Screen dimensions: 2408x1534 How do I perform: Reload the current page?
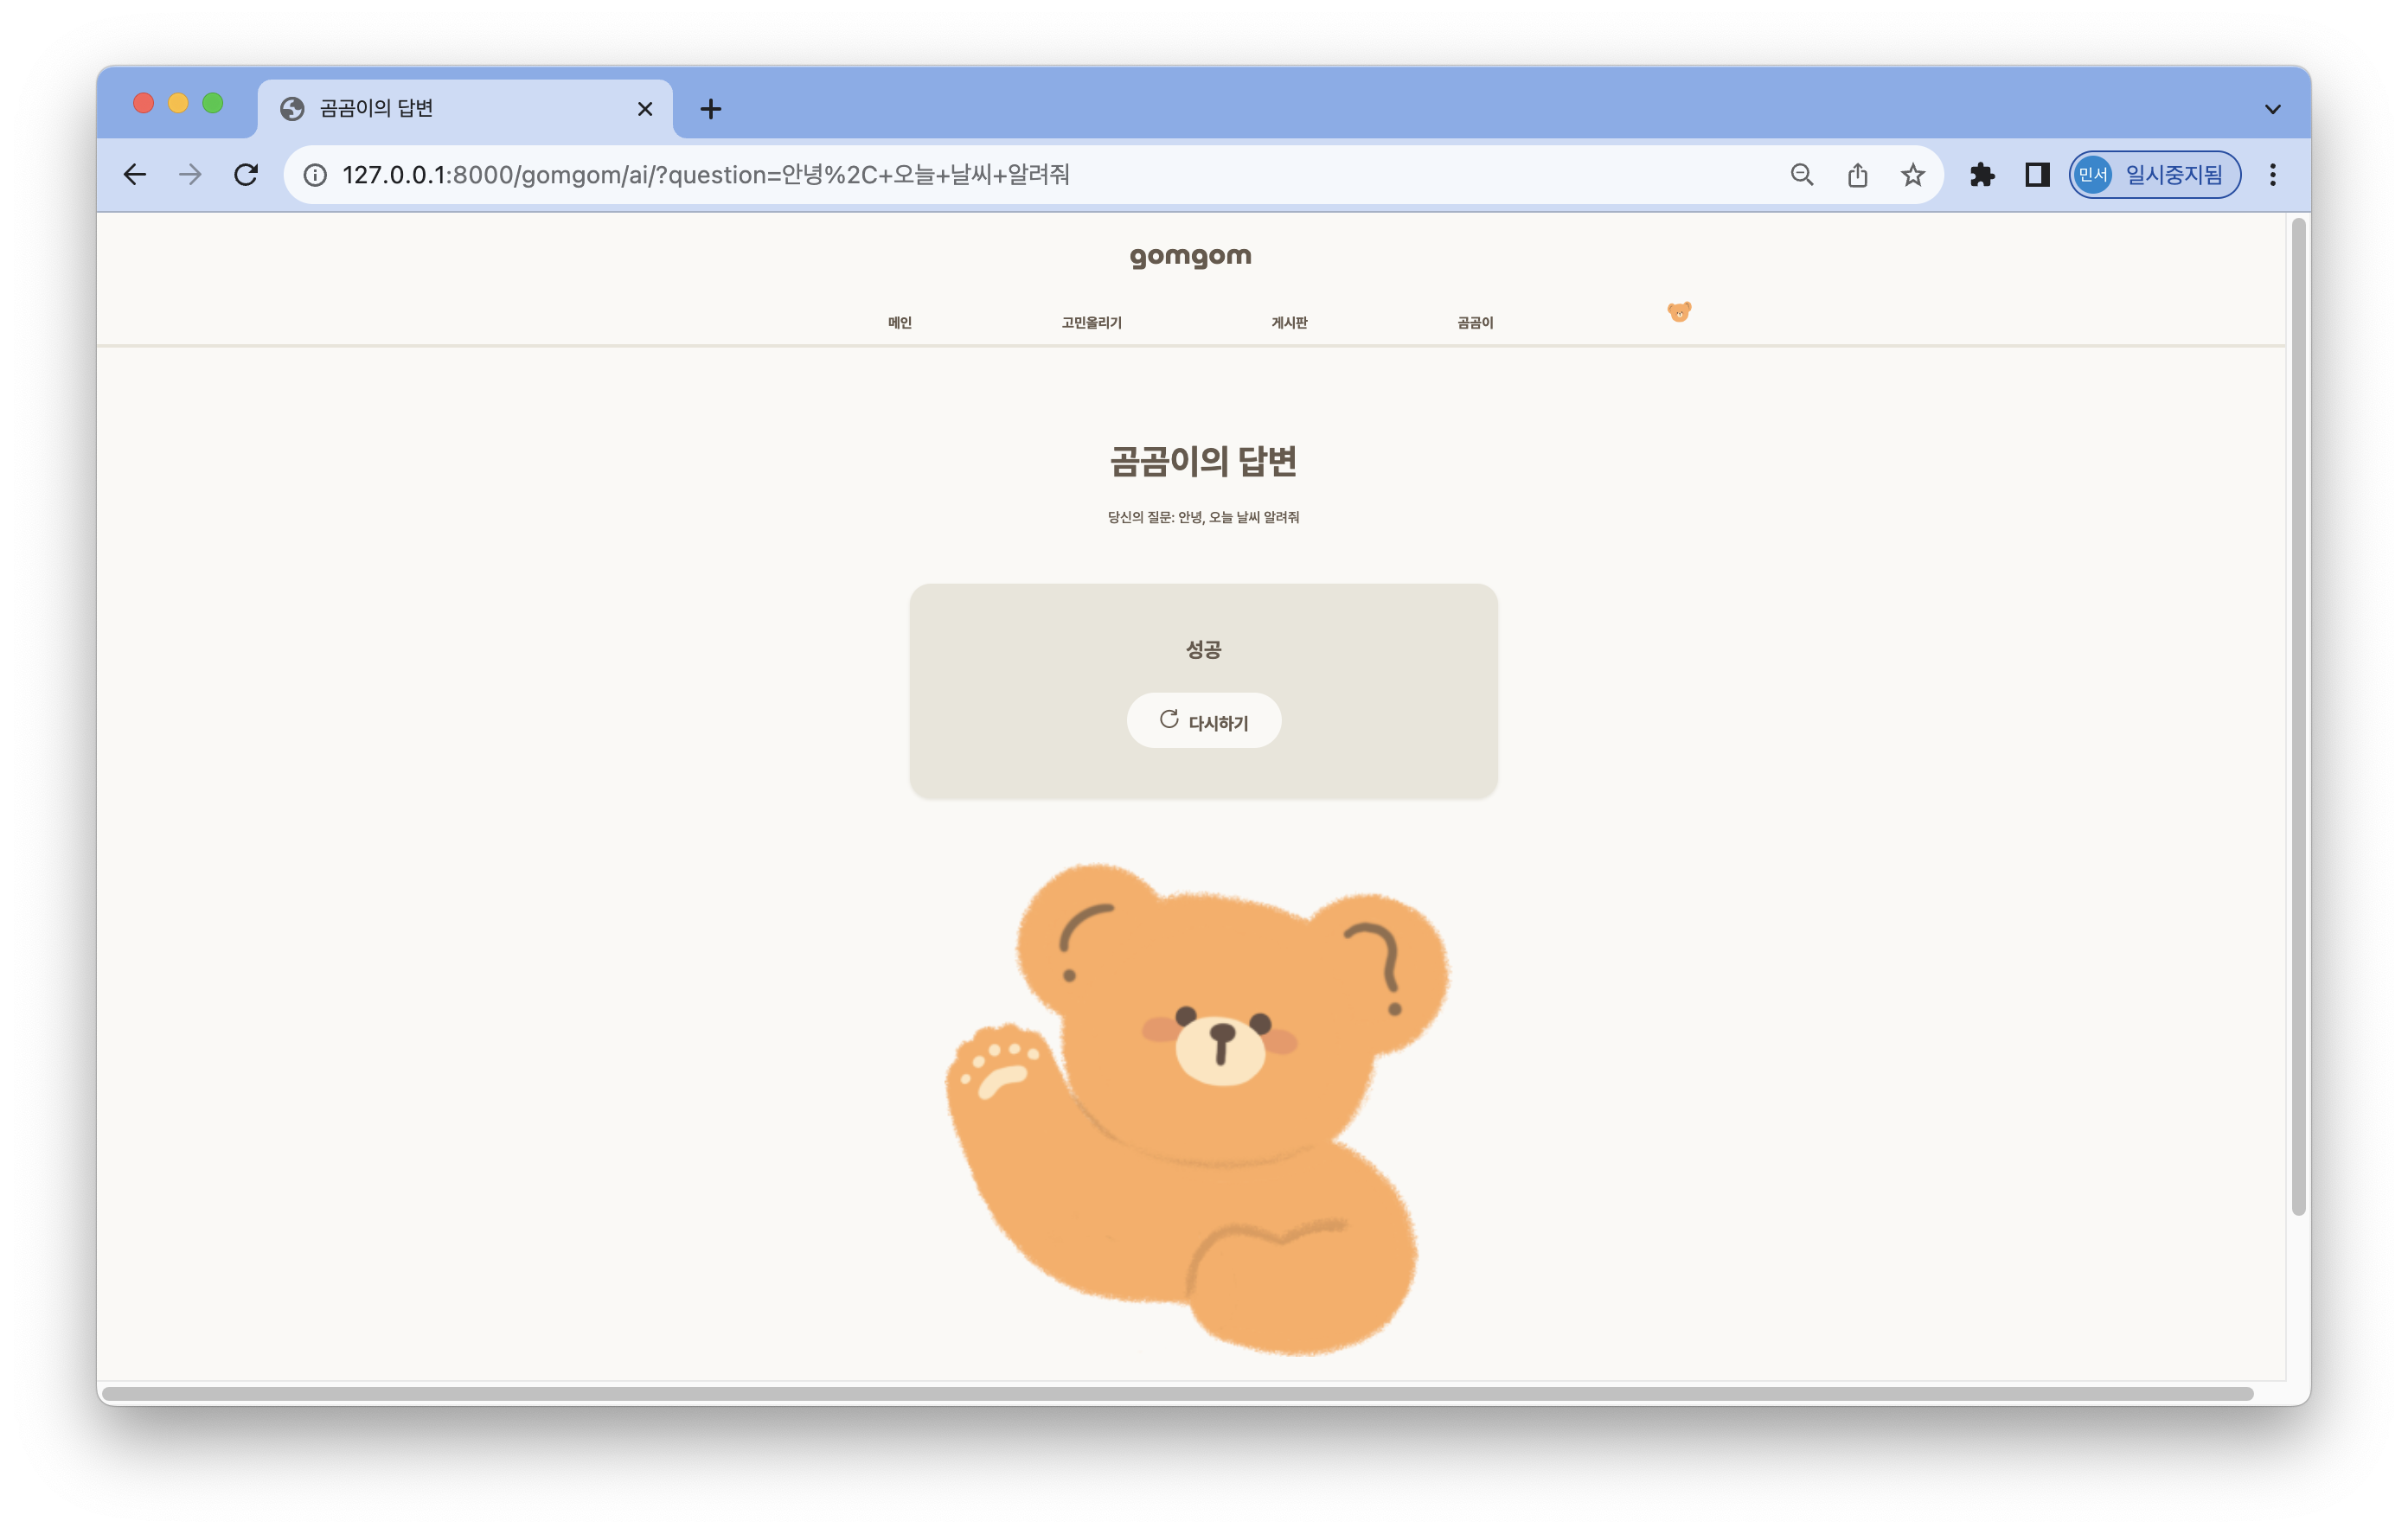(246, 175)
